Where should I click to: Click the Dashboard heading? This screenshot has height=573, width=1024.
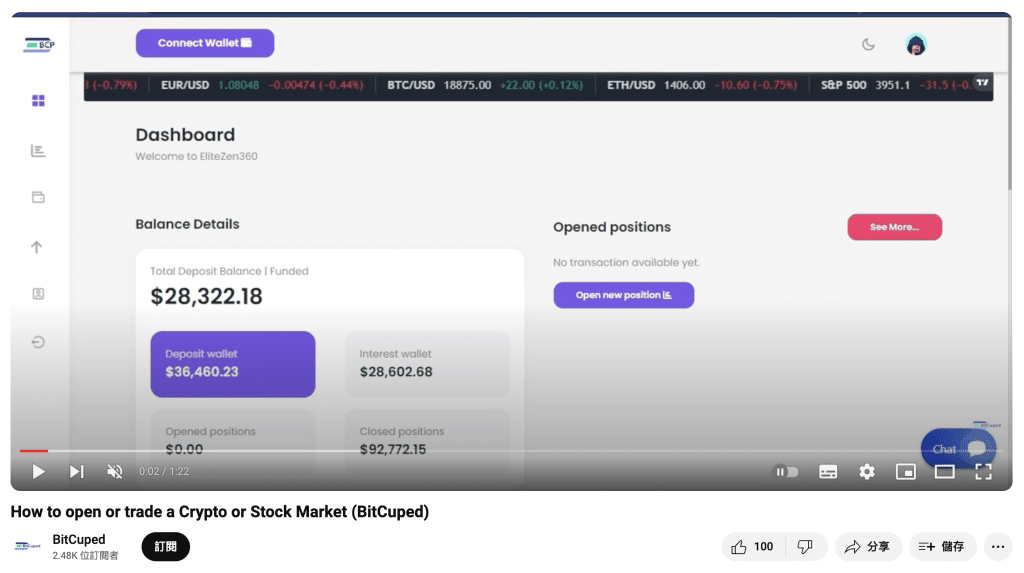(x=185, y=135)
